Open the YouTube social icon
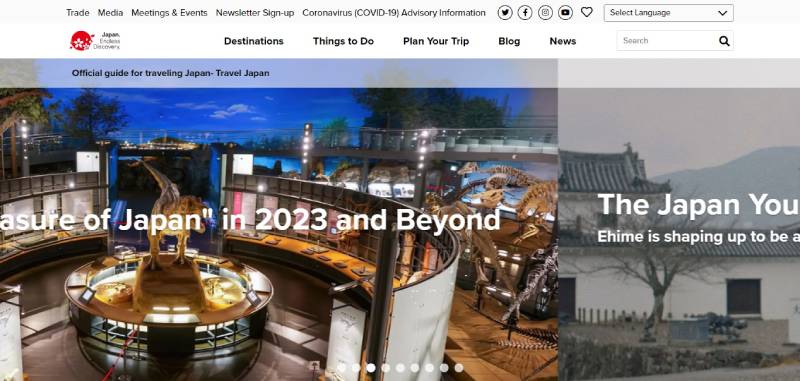 click(565, 13)
